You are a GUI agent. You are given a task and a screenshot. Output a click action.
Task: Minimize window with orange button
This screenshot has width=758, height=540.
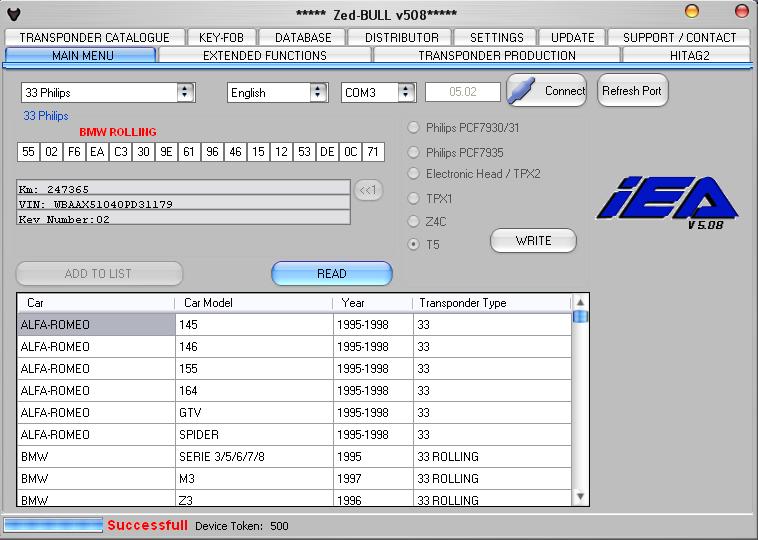click(x=692, y=11)
